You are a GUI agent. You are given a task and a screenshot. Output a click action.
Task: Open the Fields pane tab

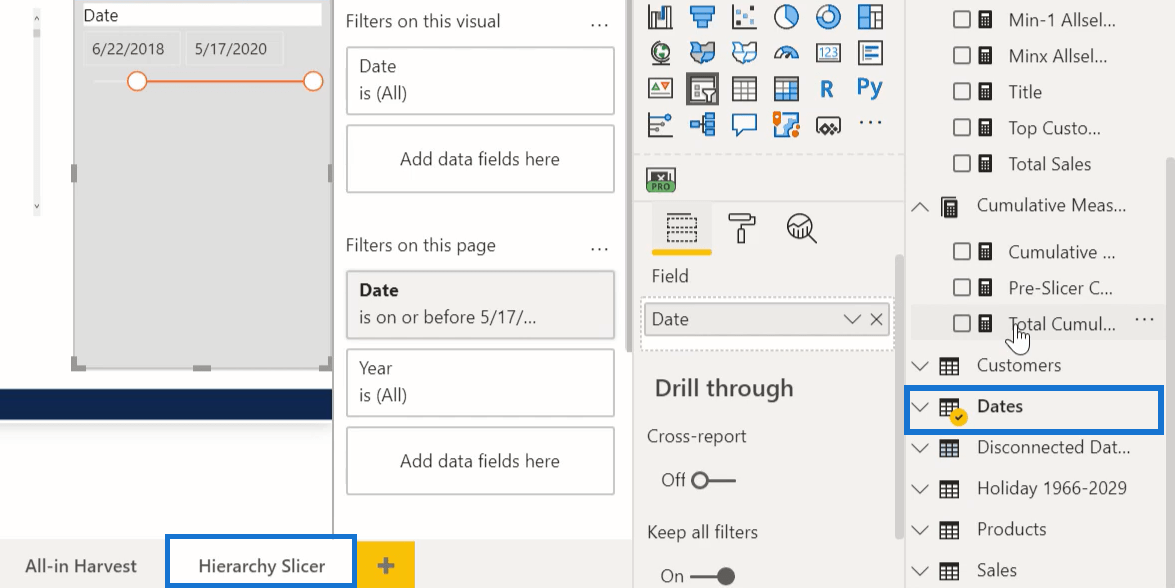point(681,228)
